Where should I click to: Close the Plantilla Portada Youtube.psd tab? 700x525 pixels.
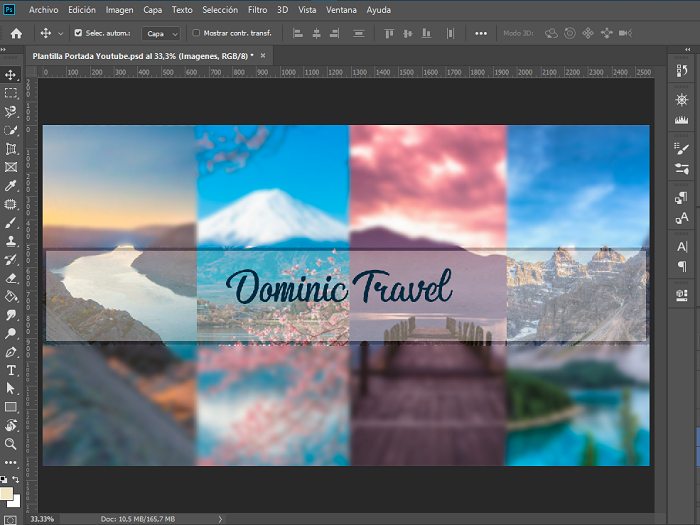(x=263, y=55)
